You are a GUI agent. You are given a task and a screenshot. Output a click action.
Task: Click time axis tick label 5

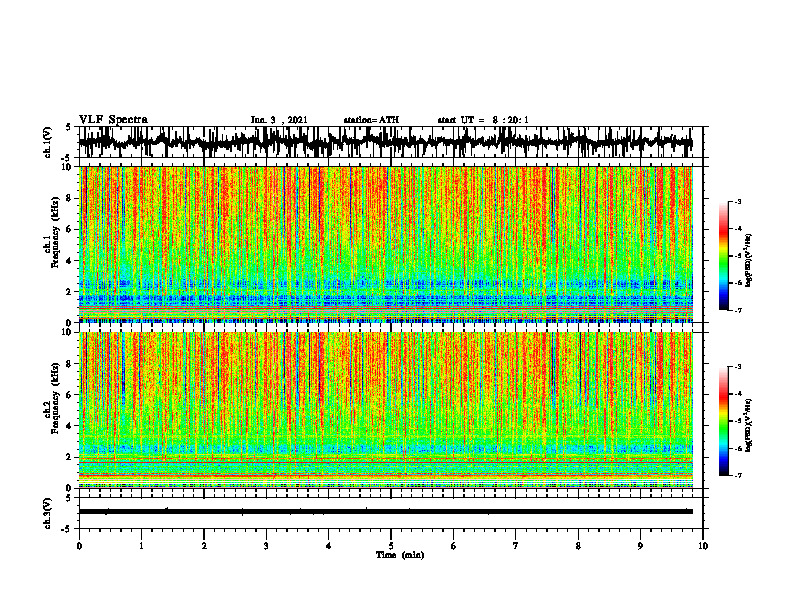pyautogui.click(x=391, y=546)
